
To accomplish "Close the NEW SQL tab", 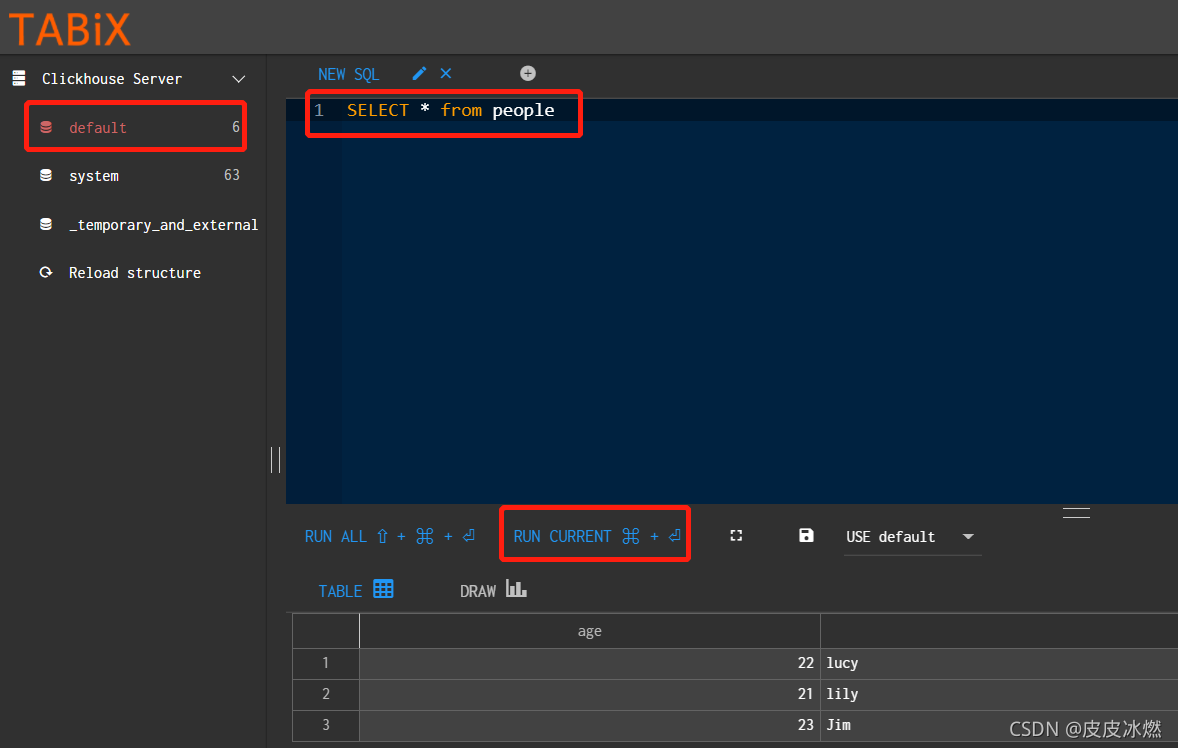I will [446, 73].
